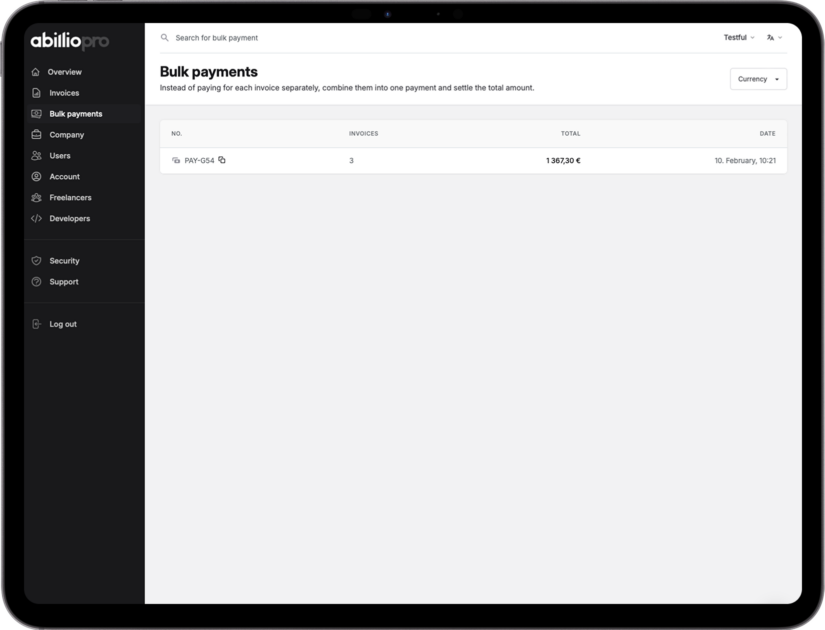Image resolution: width=825 pixels, height=630 pixels.
Task: Click the 10. February, 10:21 date
Action: pyautogui.click(x=745, y=161)
